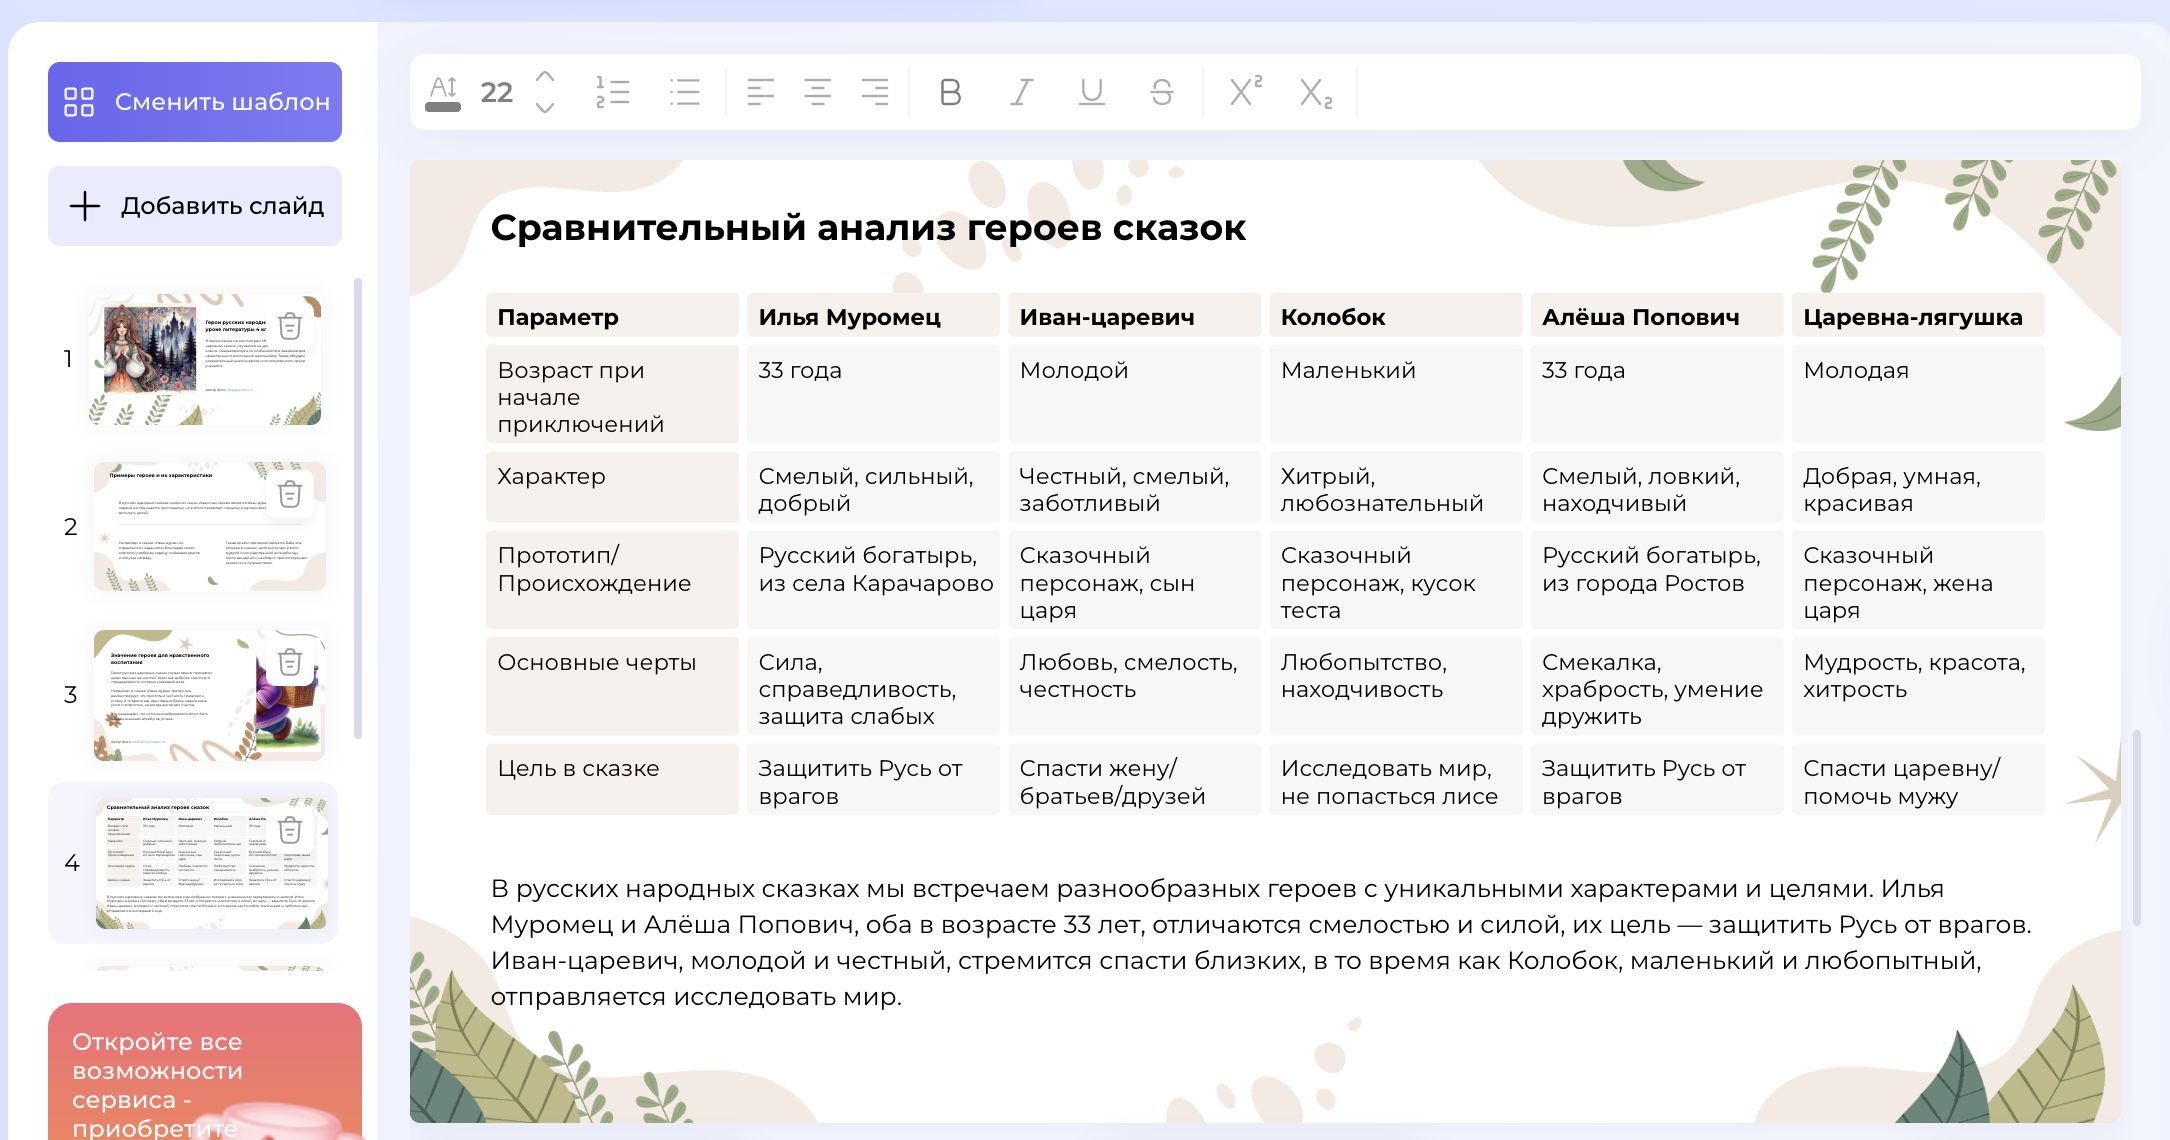Click the Добрая, умная, красивая cell
2170x1140 pixels.
coord(1918,488)
